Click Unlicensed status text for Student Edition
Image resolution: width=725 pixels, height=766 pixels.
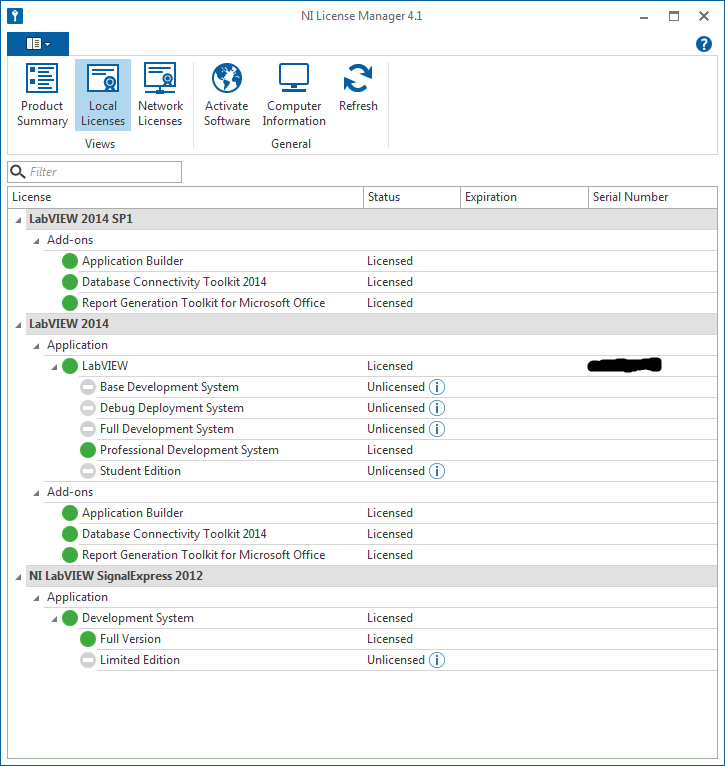pos(396,471)
